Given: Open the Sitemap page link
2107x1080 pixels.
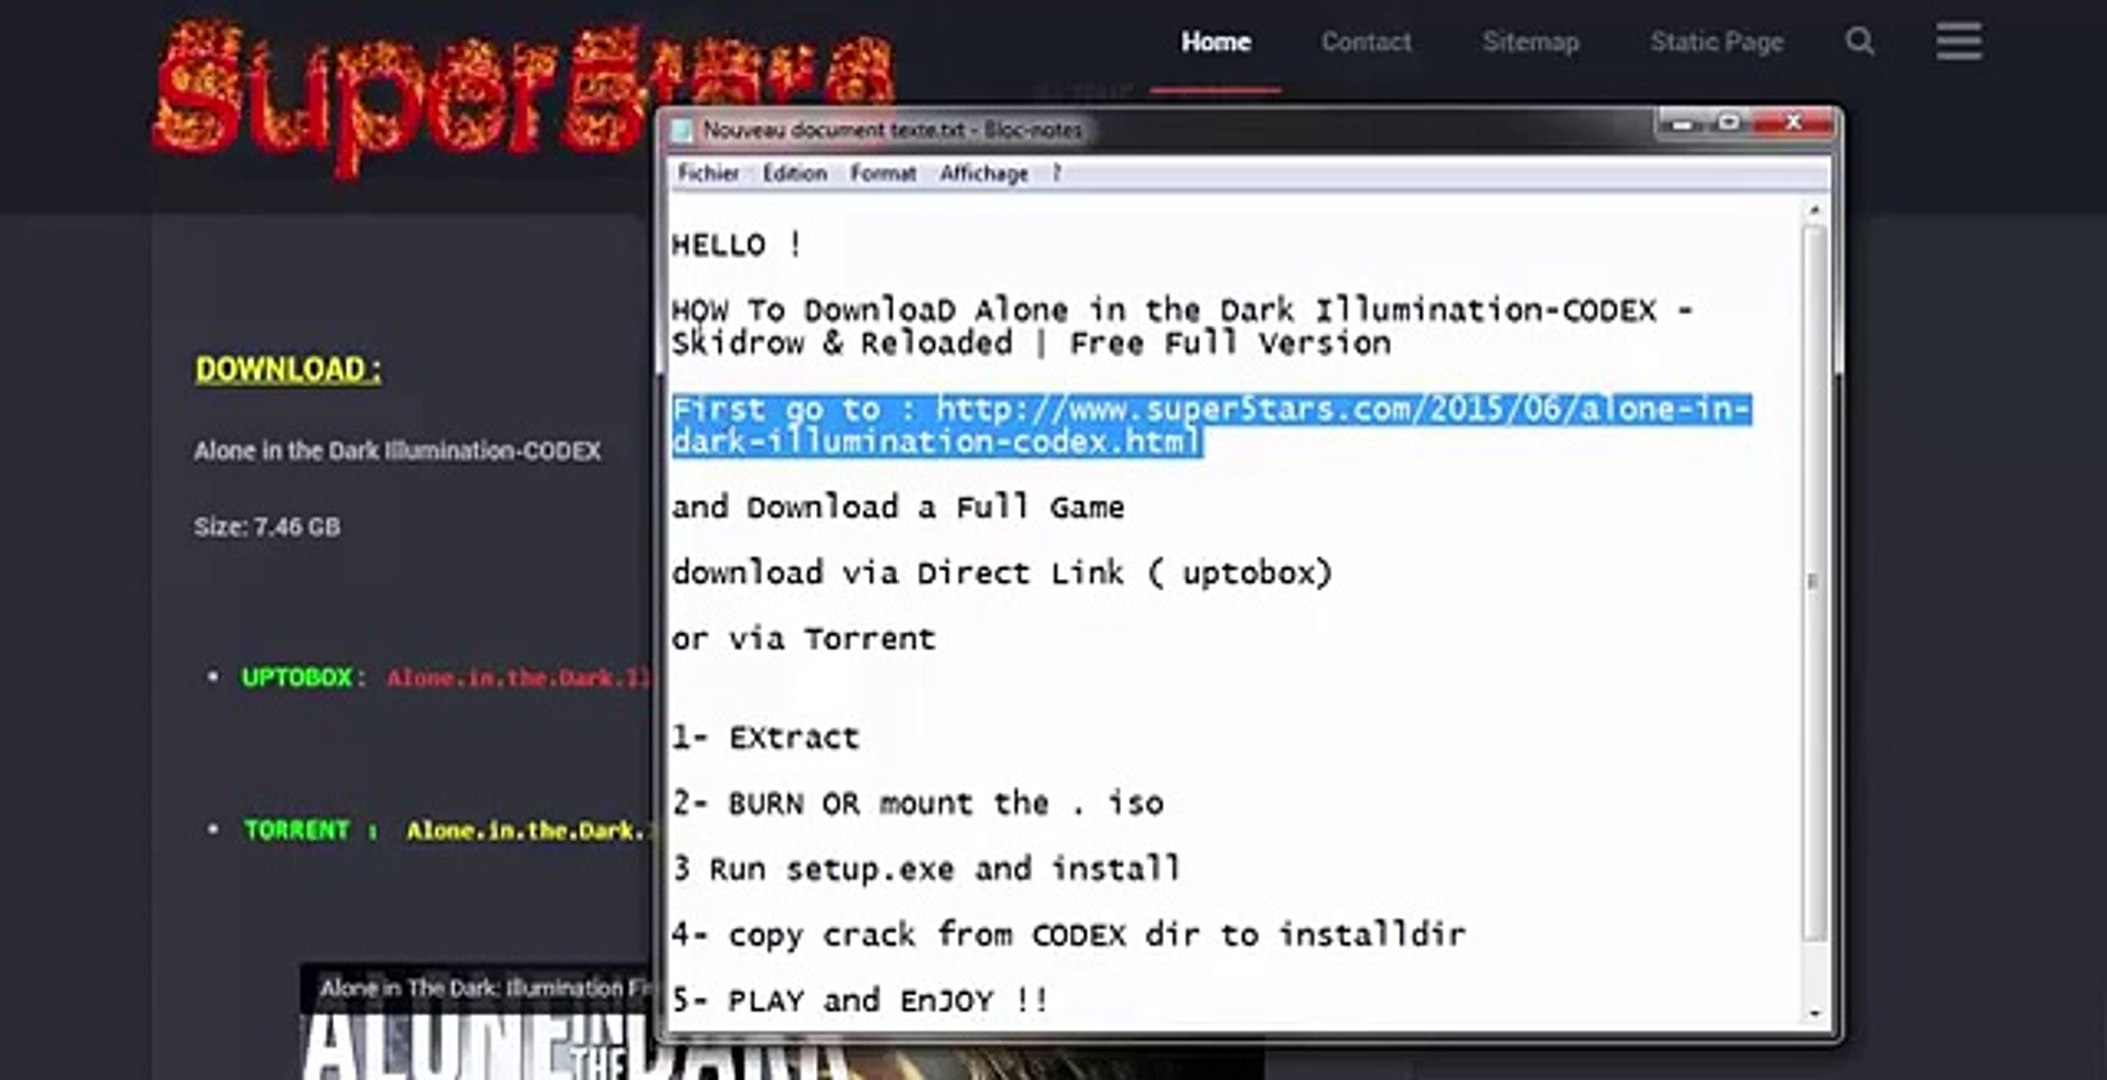Looking at the screenshot, I should 1531,42.
